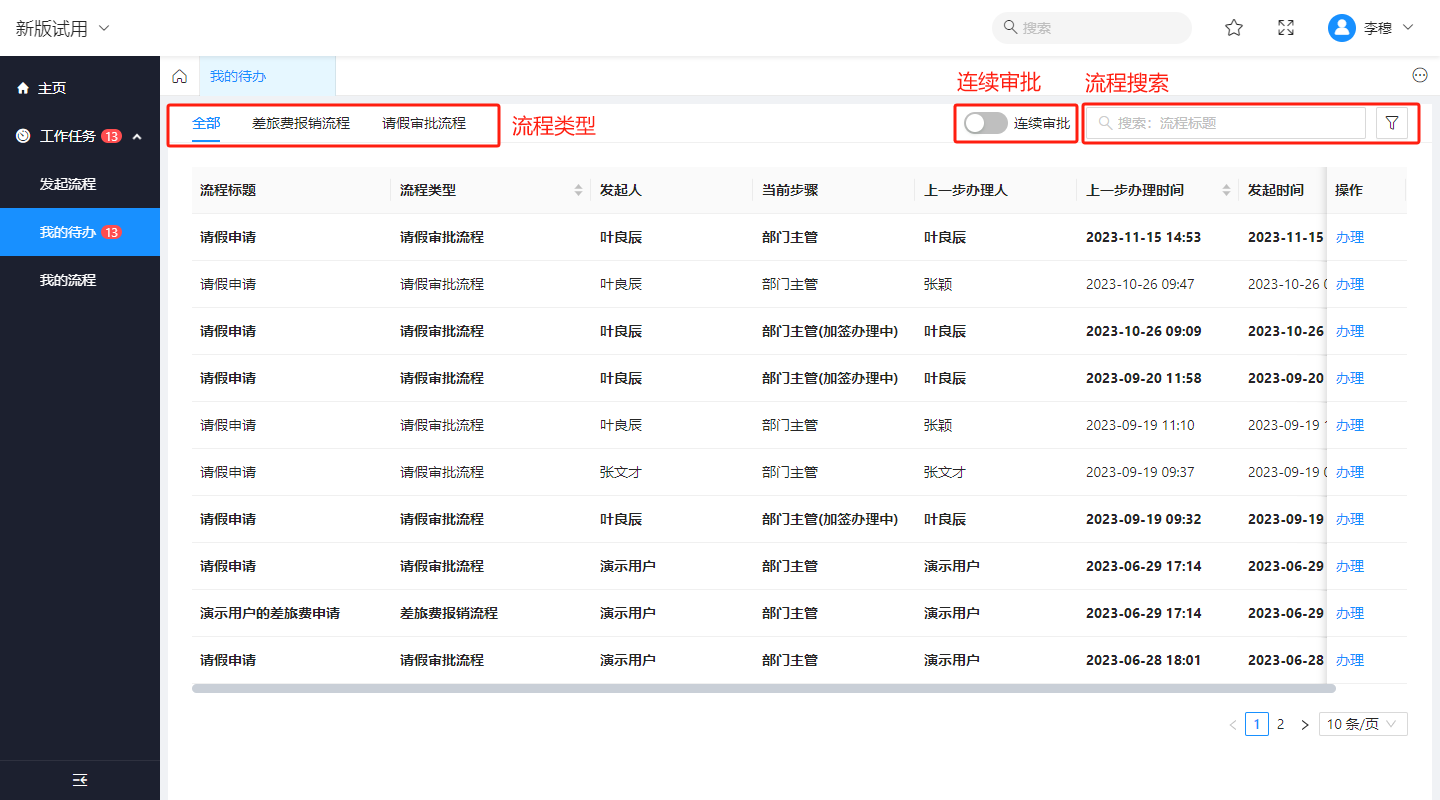The height and width of the screenshot is (800, 1440).
Task: Toggle the 连续审批 switch
Action: tap(985, 123)
